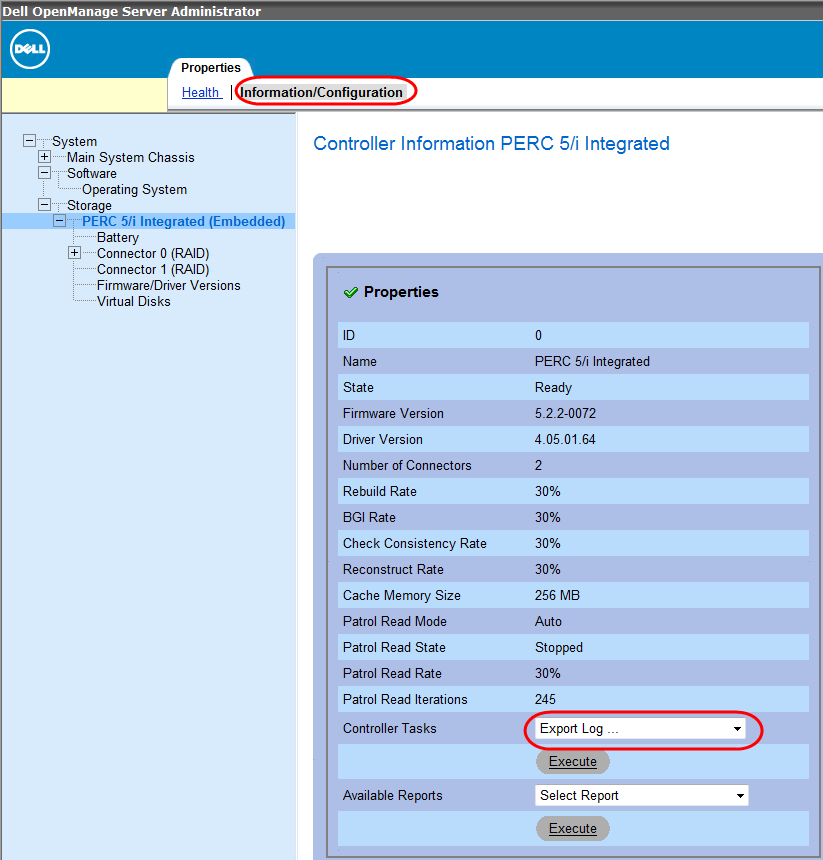Expand the Connector 0 (RAID) node
Image resolution: width=823 pixels, height=860 pixels.
tap(74, 253)
